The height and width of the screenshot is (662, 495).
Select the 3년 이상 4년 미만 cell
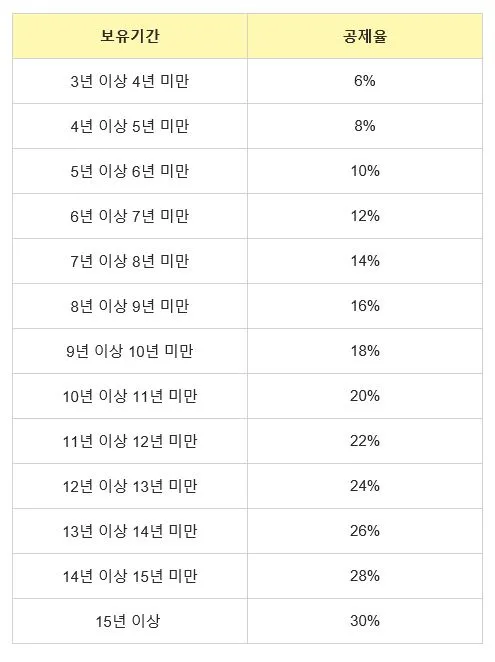click(x=130, y=81)
